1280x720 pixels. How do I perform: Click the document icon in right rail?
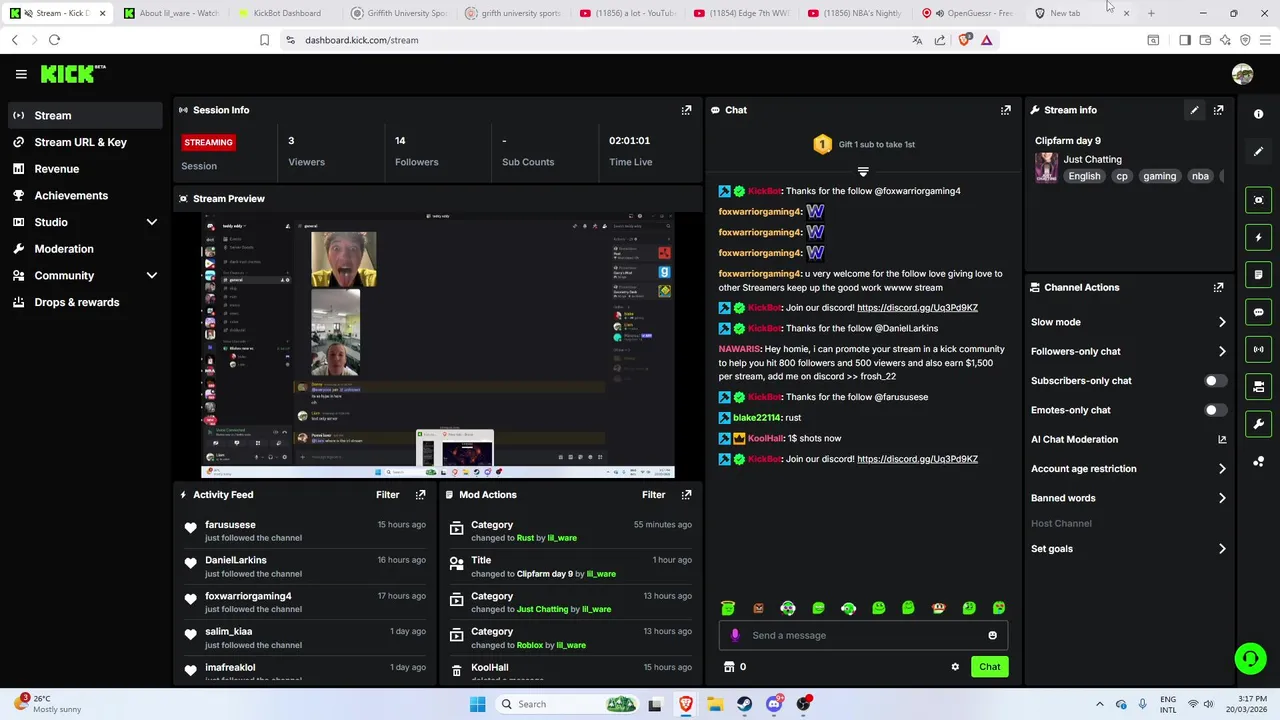[1259, 274]
